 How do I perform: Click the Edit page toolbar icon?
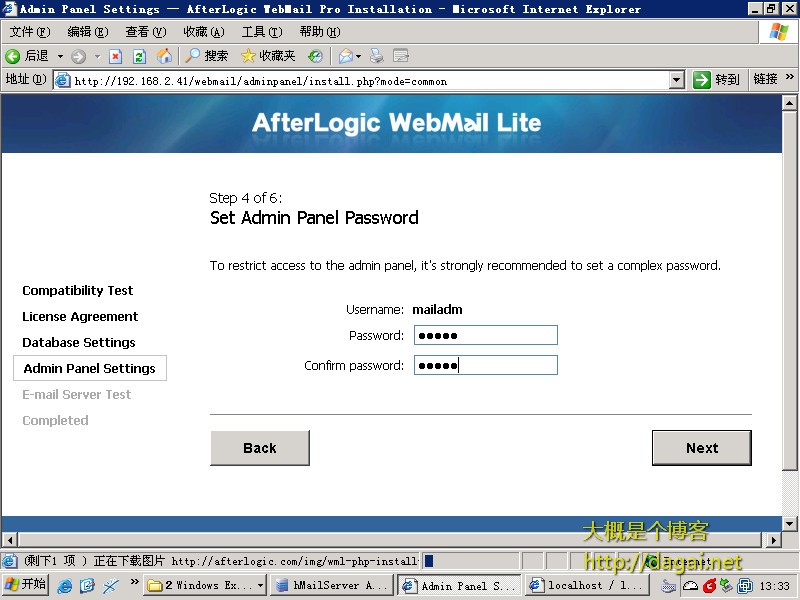click(x=401, y=56)
